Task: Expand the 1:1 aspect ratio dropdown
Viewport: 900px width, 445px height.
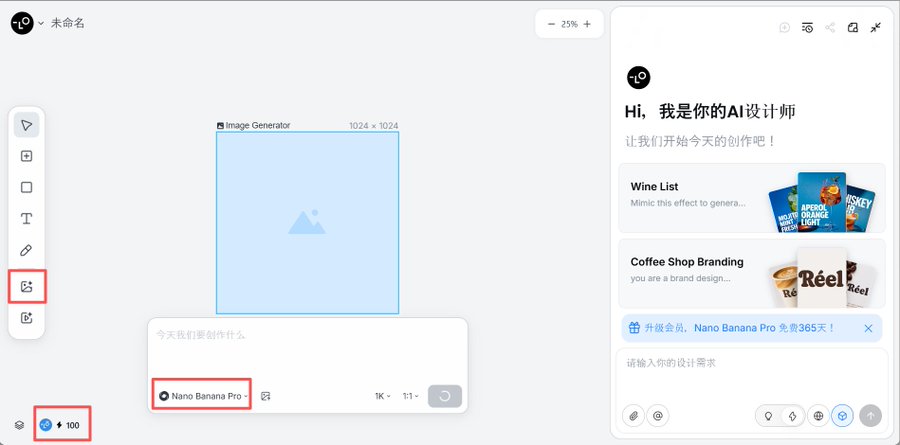Action: tap(410, 396)
